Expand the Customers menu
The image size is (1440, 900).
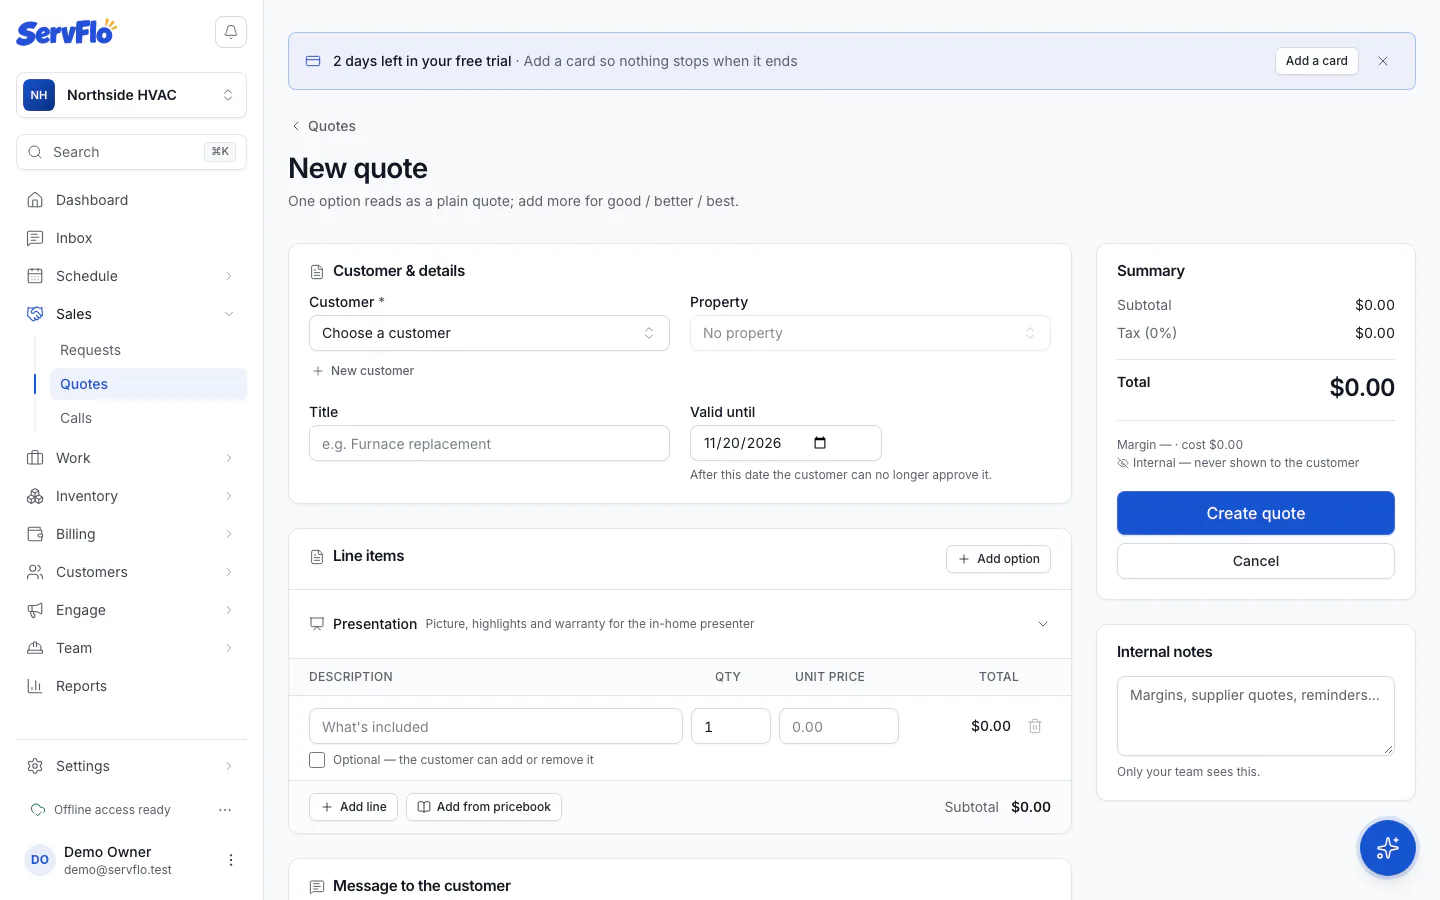pyautogui.click(x=131, y=572)
